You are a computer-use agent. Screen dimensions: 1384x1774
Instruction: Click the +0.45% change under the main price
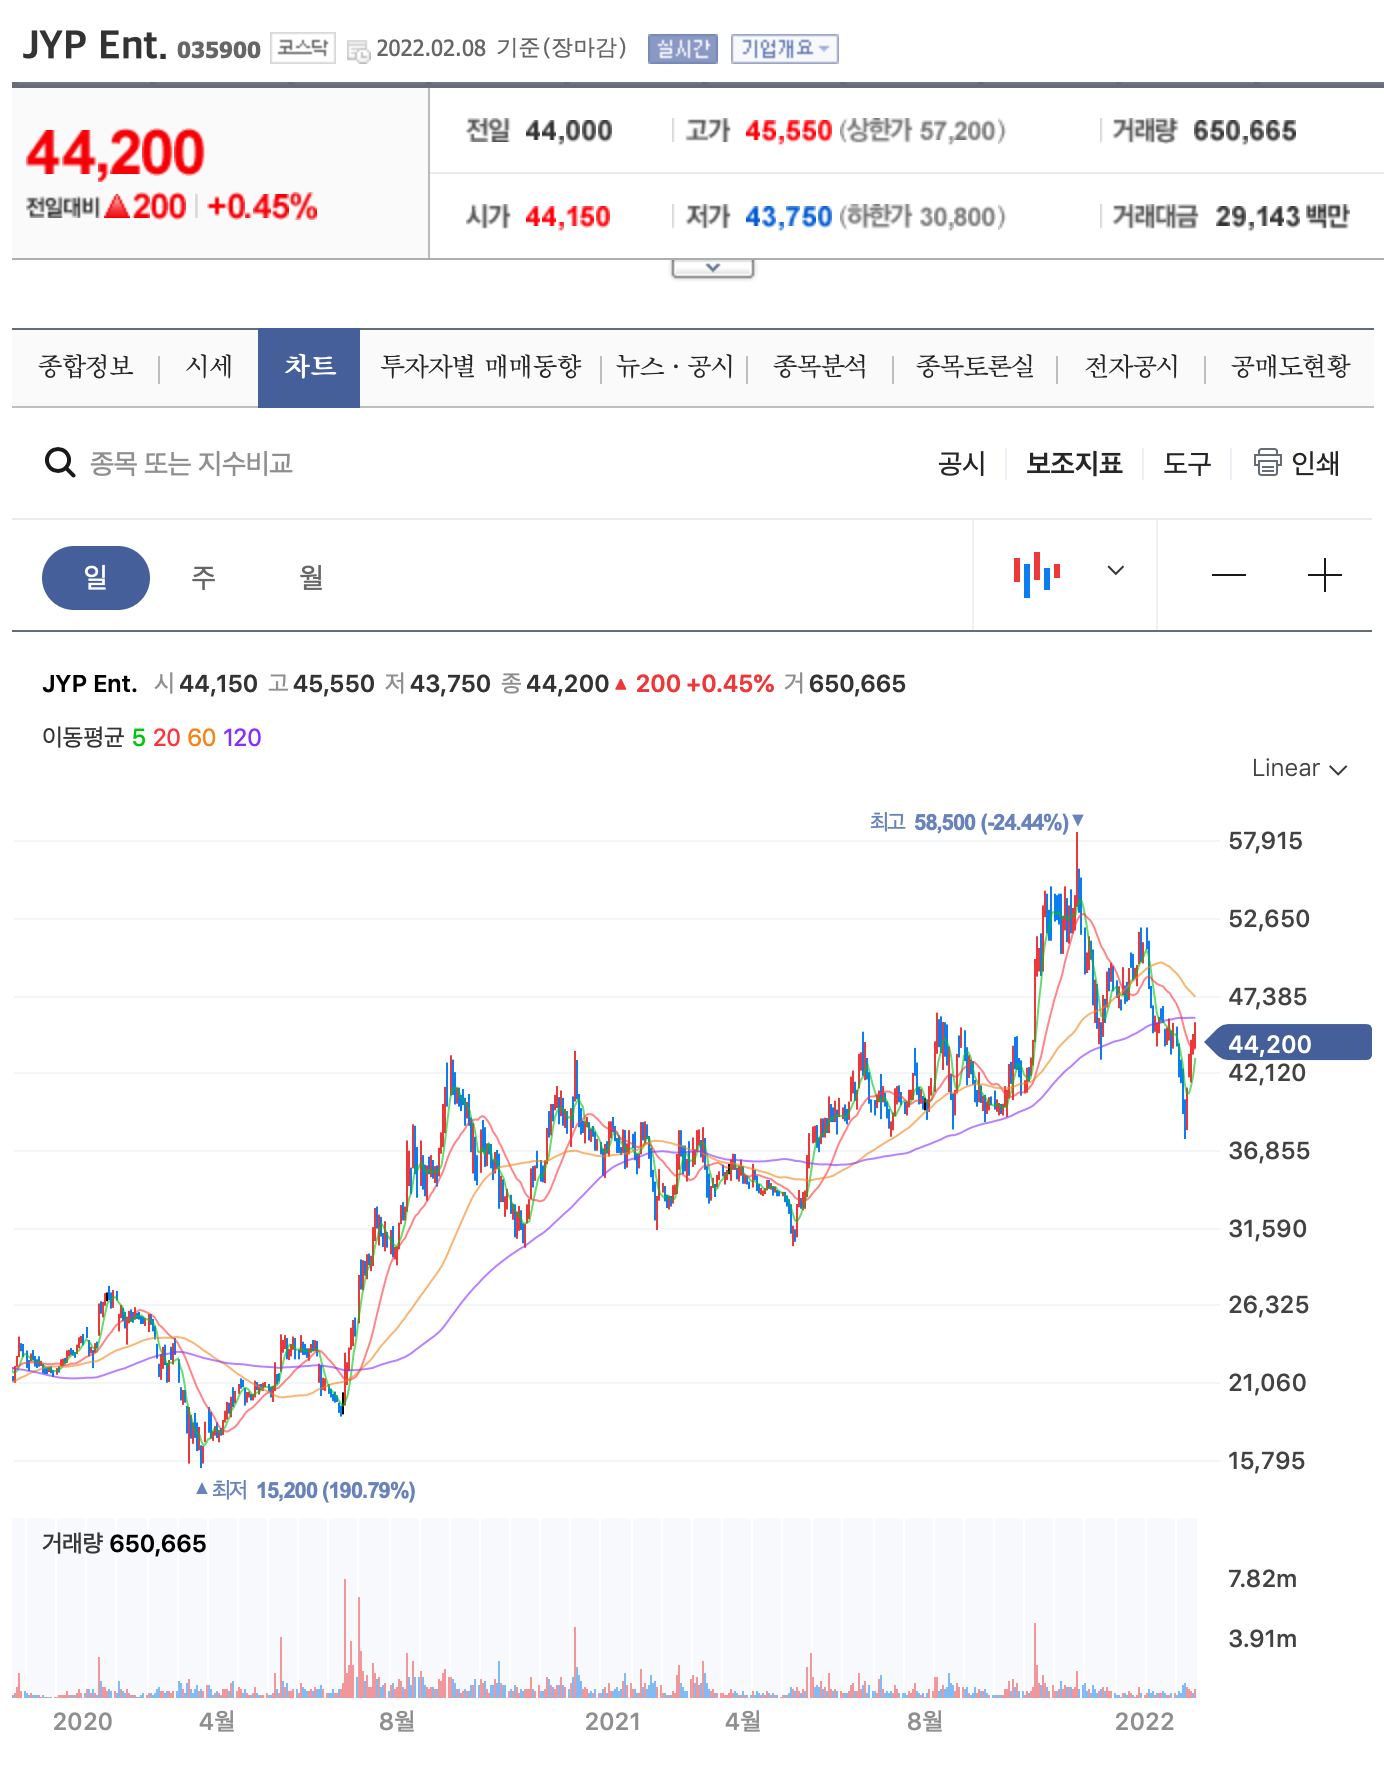[263, 207]
